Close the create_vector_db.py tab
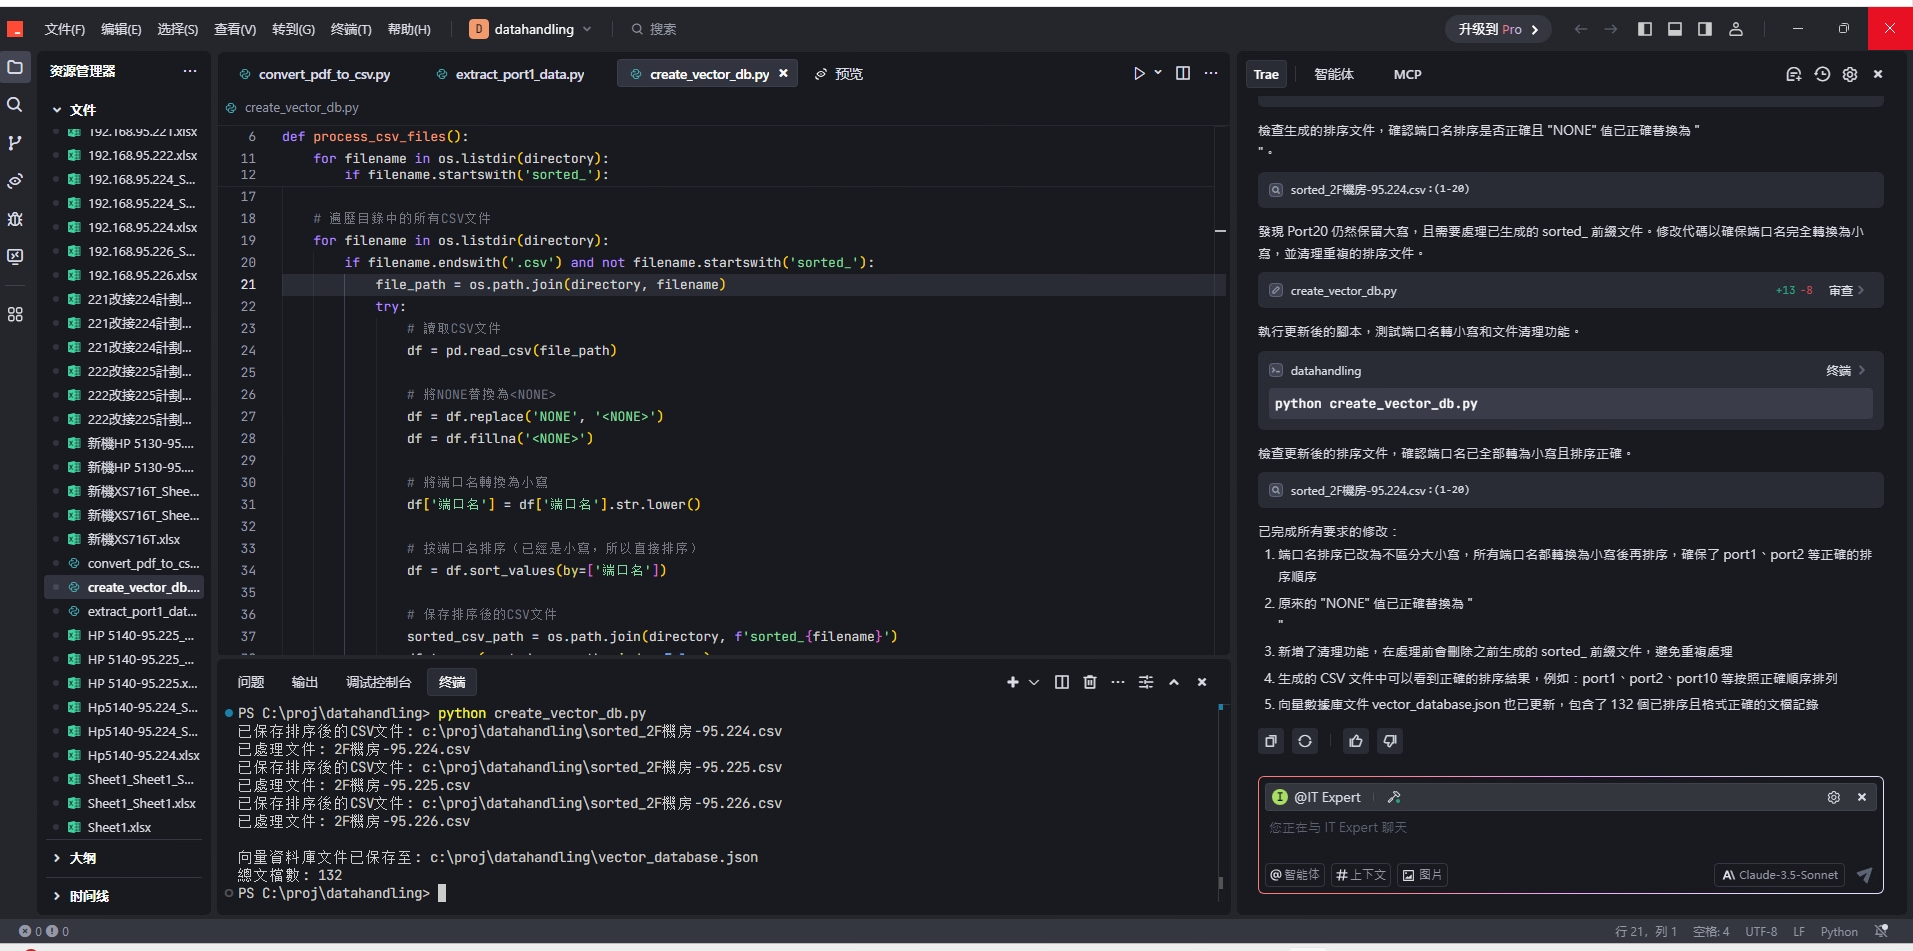 pos(783,73)
